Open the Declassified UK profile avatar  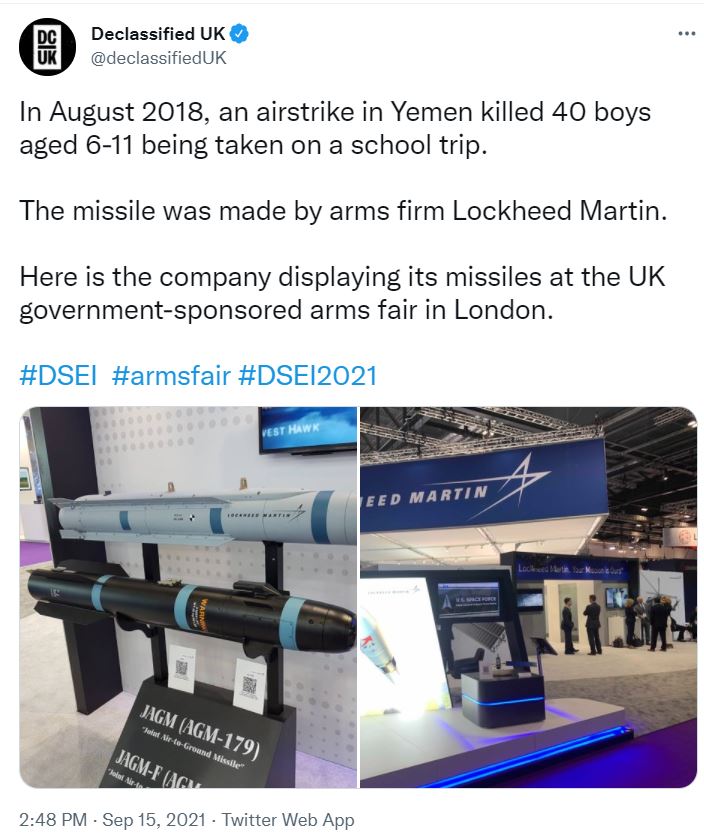(47, 47)
